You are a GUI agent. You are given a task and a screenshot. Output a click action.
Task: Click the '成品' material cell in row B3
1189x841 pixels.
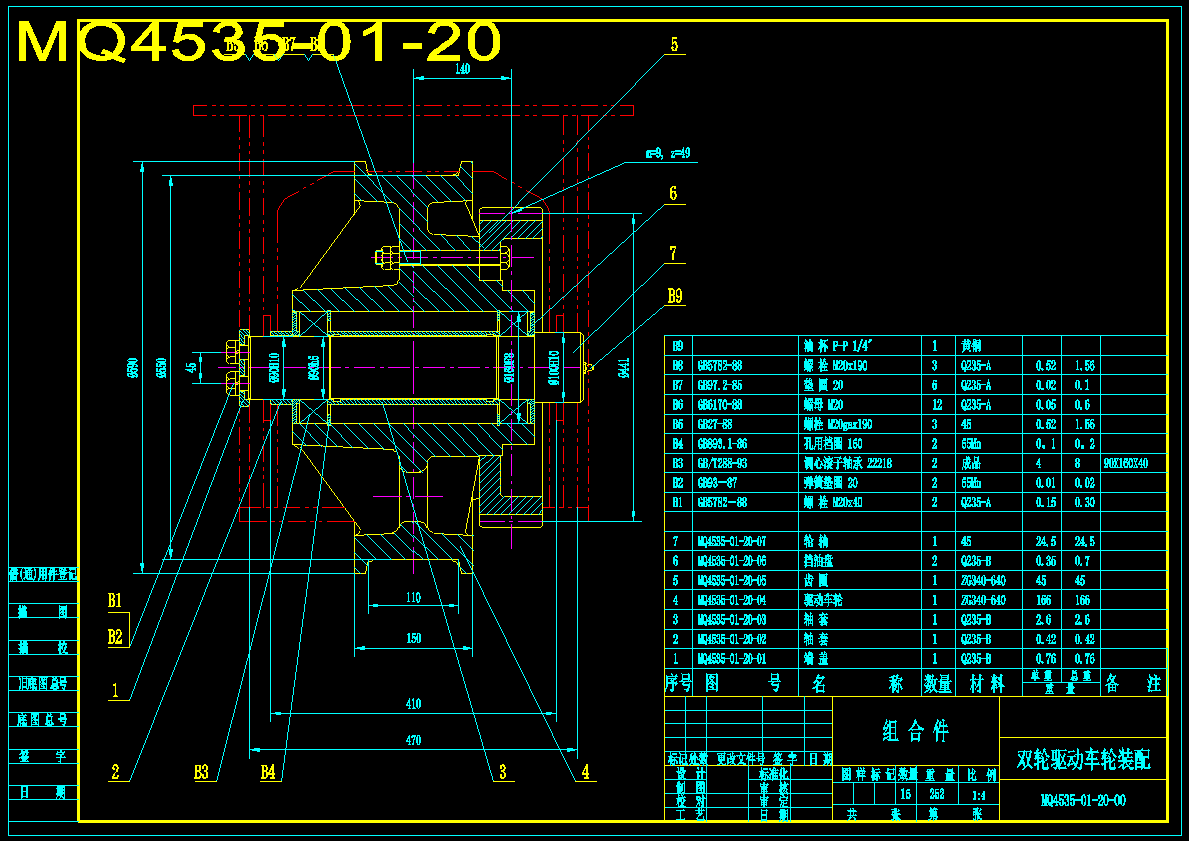(x=971, y=463)
